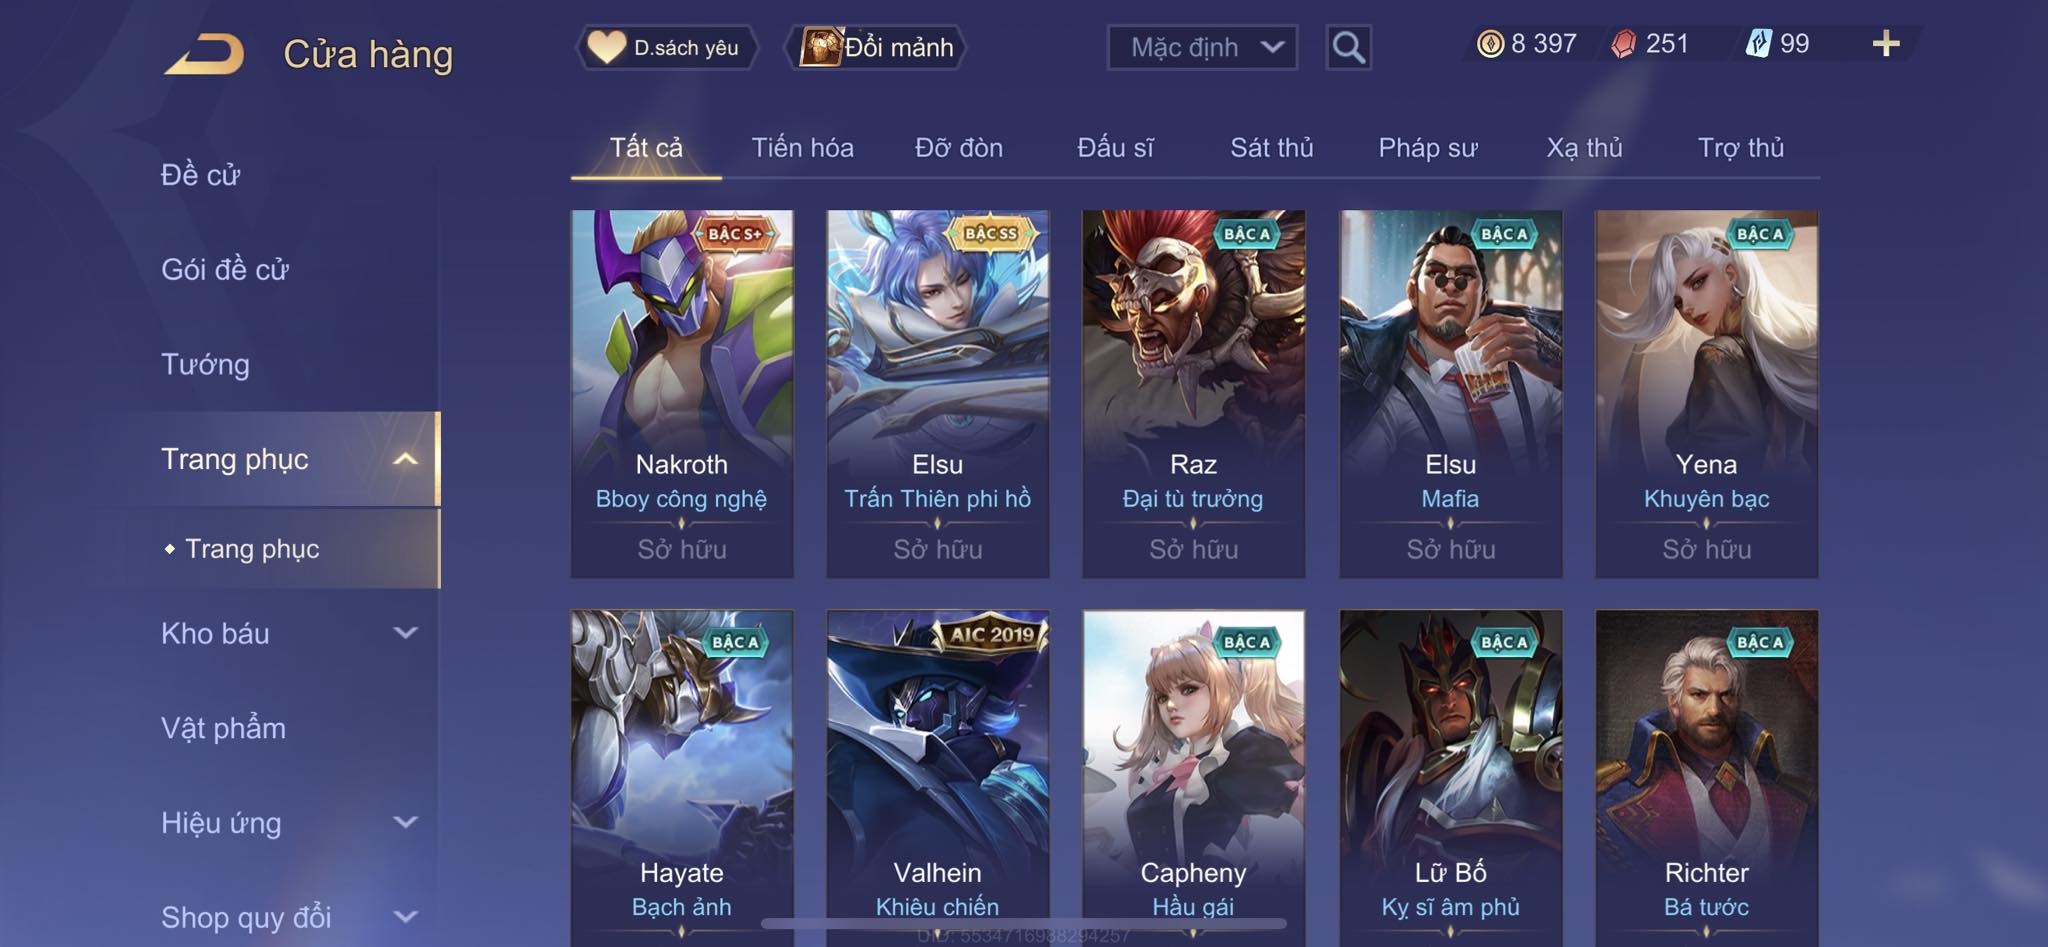This screenshot has width=2048, height=947.
Task: Open Nakroth Bboy công nghệ skin card
Action: [682, 394]
